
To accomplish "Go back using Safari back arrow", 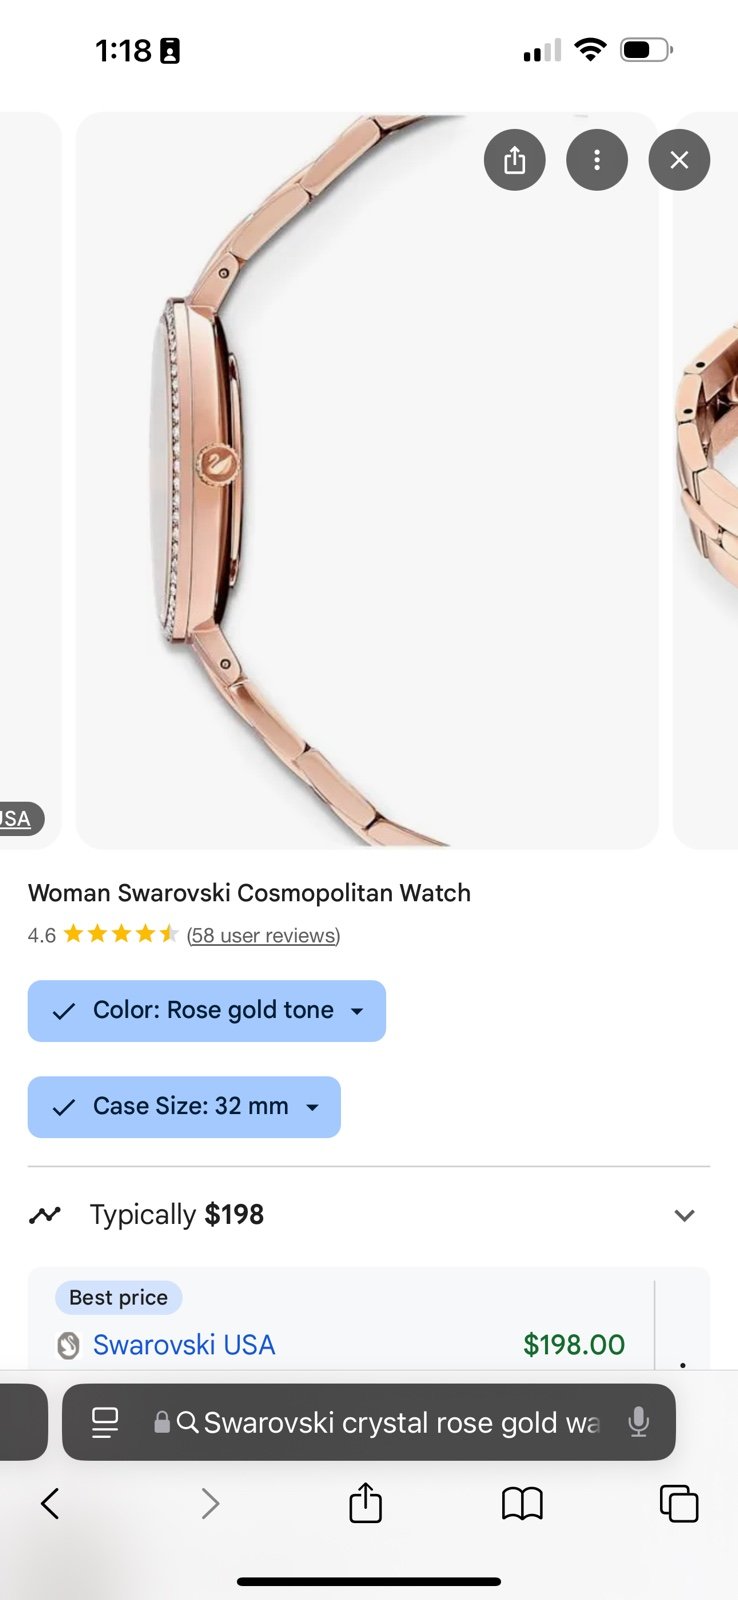I will click(x=50, y=1503).
